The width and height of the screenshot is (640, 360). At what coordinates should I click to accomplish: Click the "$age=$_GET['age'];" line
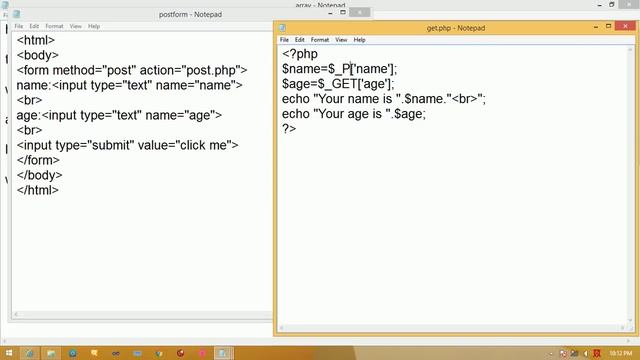tap(338, 84)
